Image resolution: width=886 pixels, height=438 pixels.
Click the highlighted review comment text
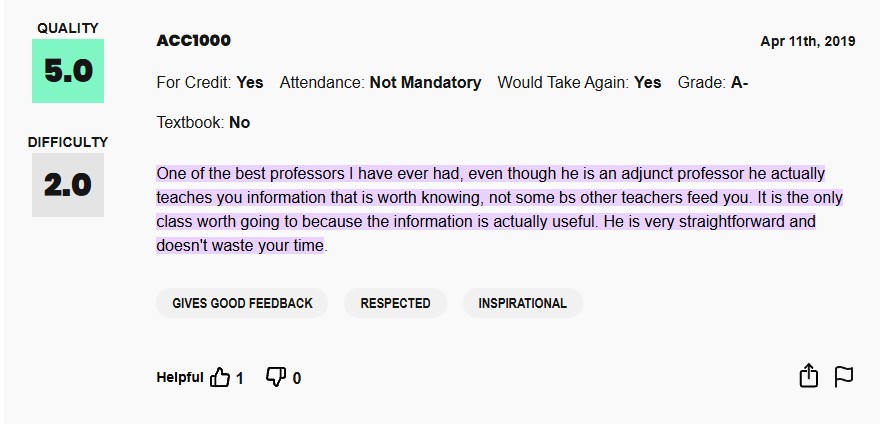(490, 209)
